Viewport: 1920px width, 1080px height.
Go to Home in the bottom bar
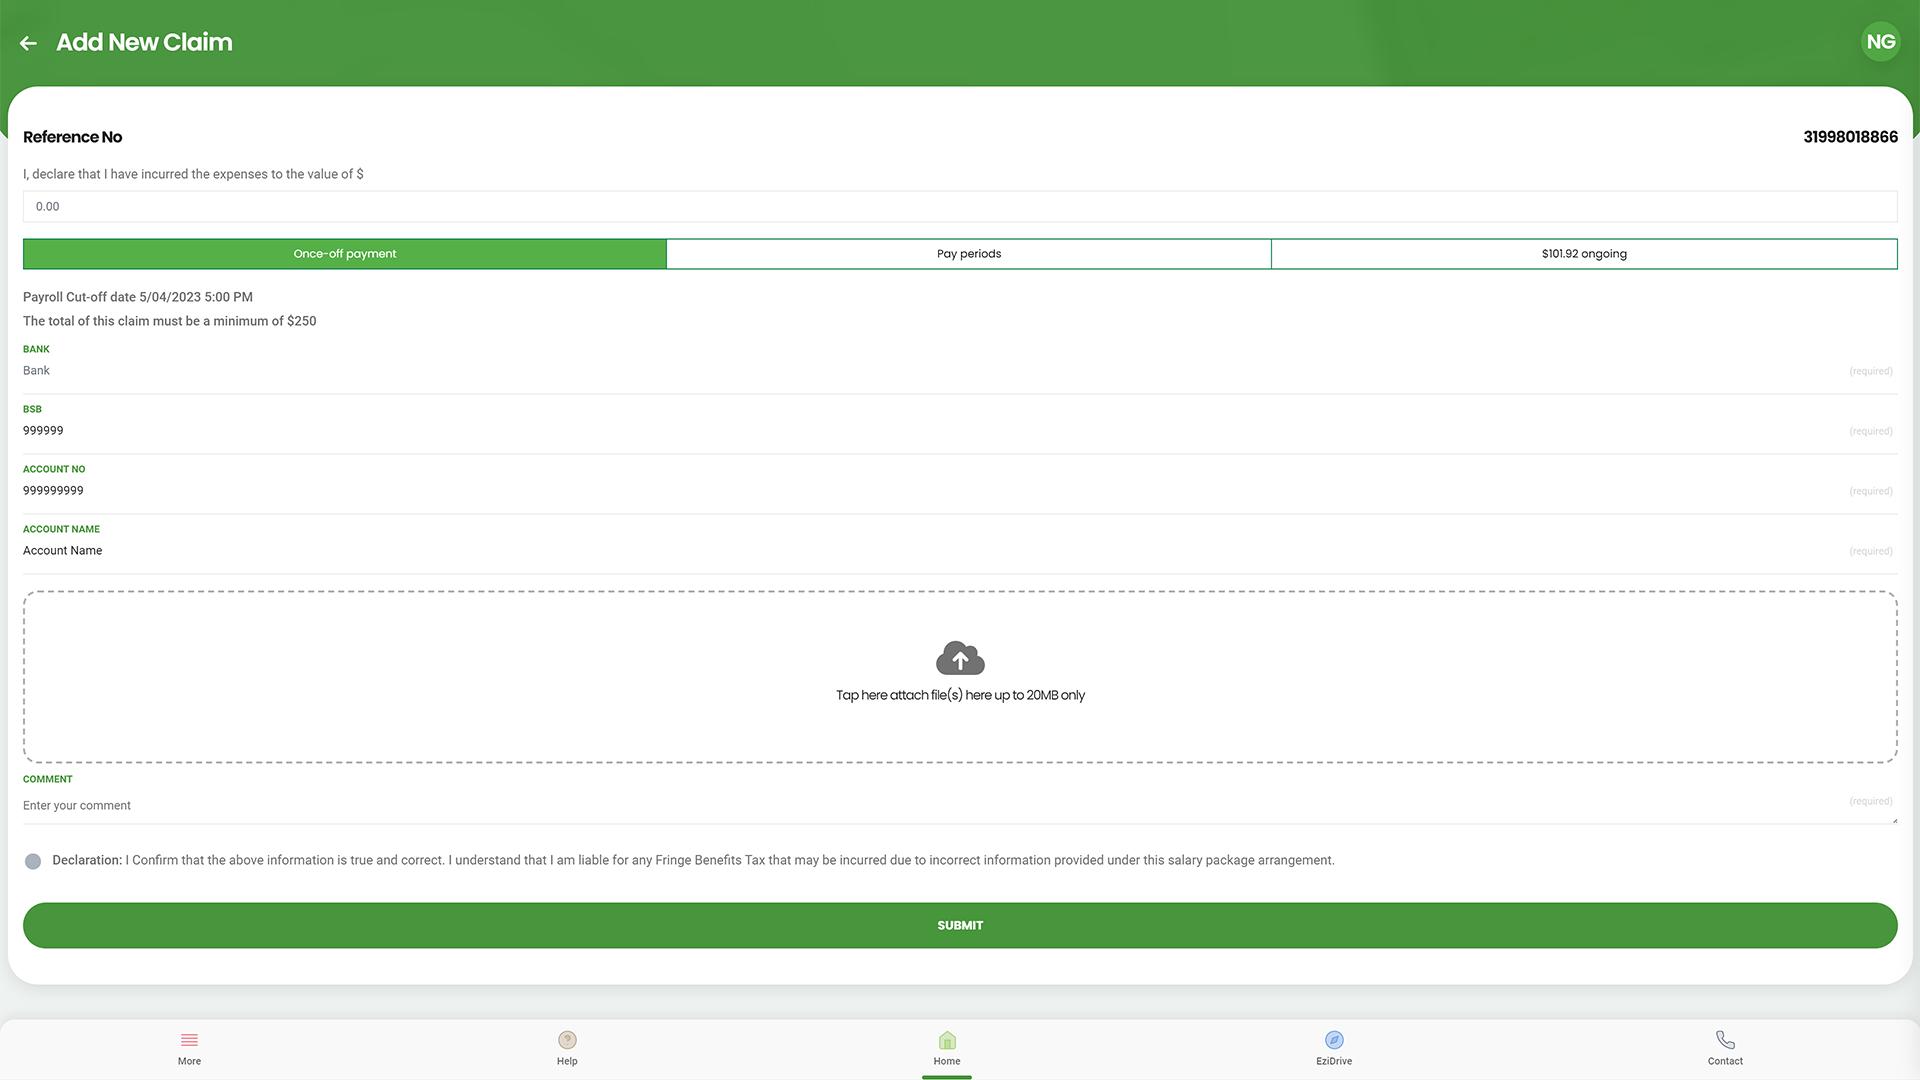[947, 1049]
